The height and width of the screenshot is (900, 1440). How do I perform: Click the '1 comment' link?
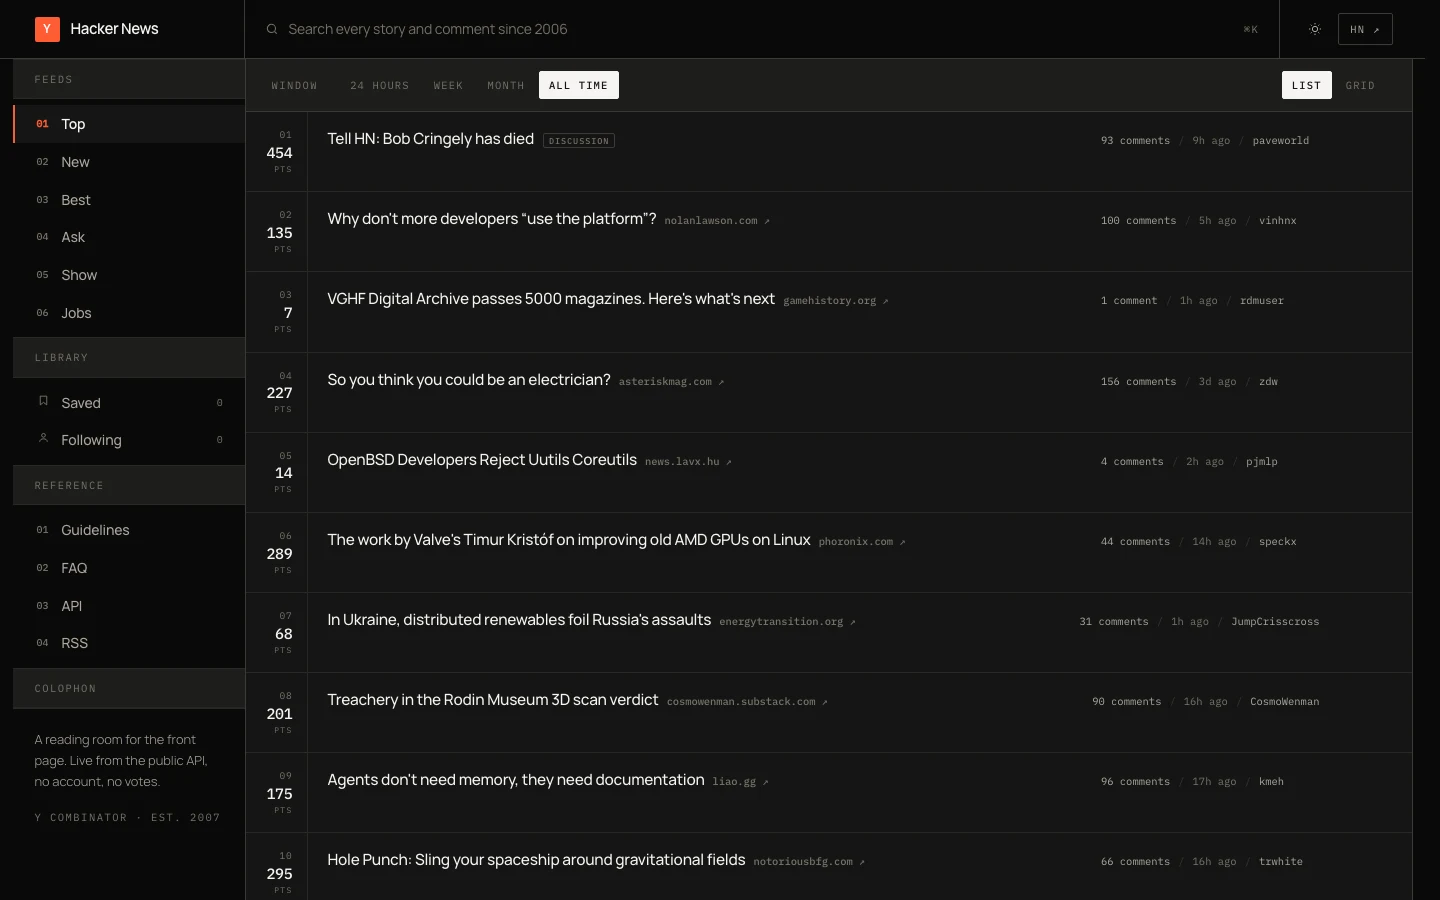click(x=1129, y=301)
